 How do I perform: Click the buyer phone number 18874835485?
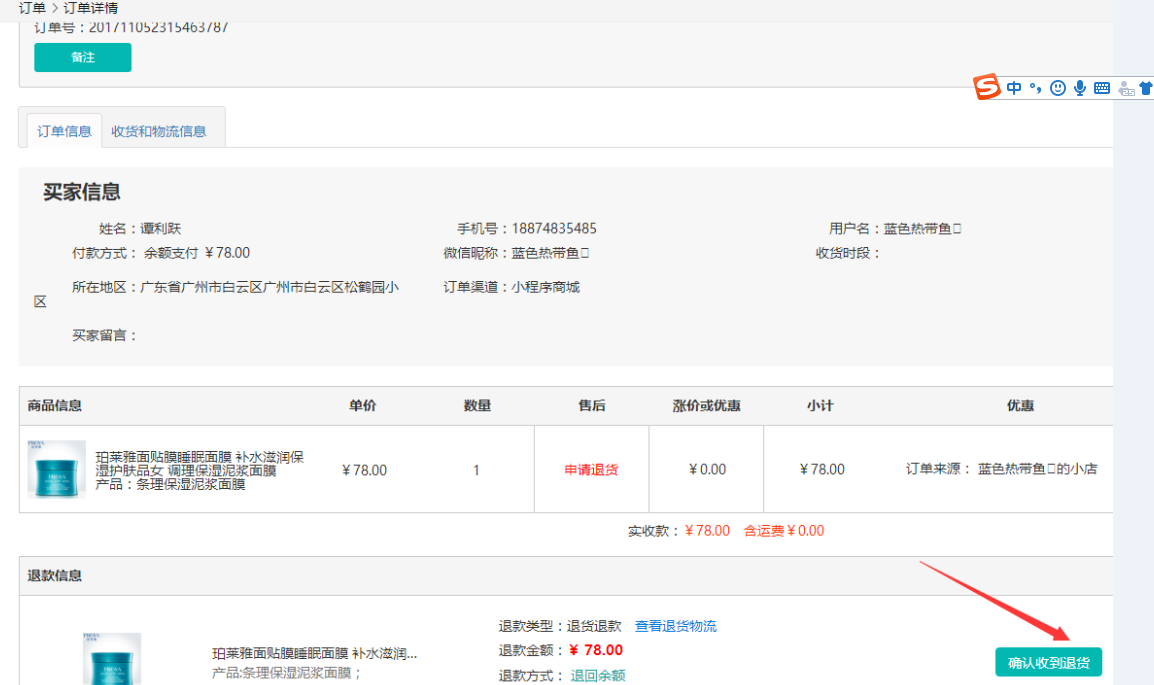(554, 228)
